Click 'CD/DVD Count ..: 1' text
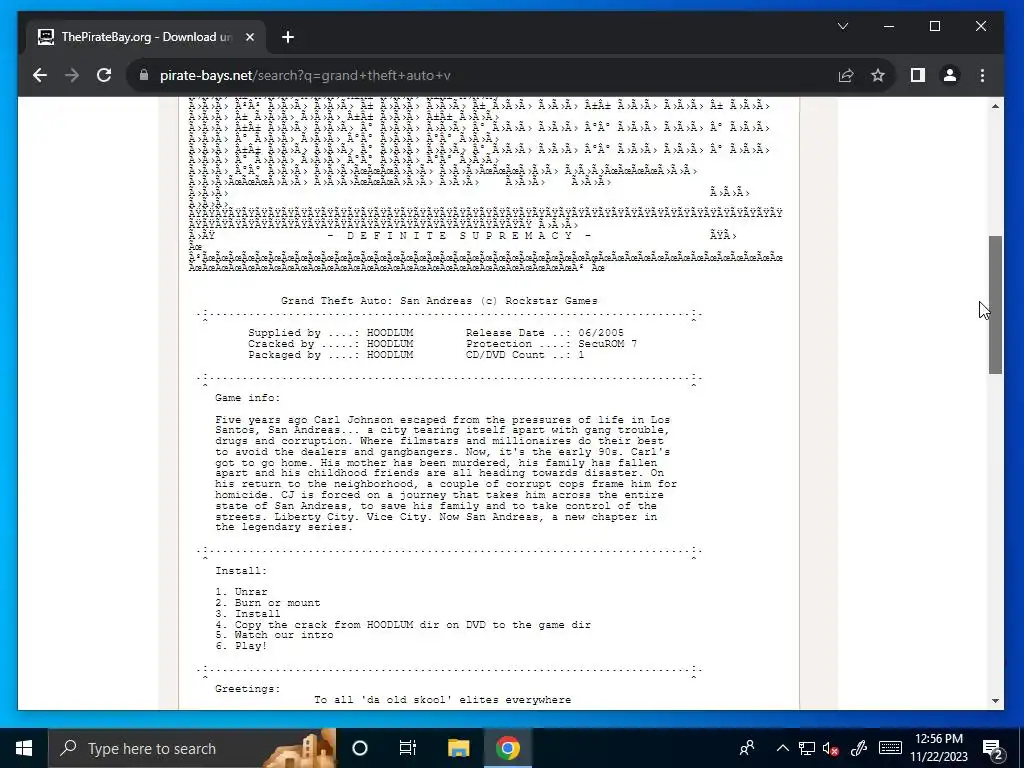This screenshot has width=1024, height=768. tap(525, 355)
